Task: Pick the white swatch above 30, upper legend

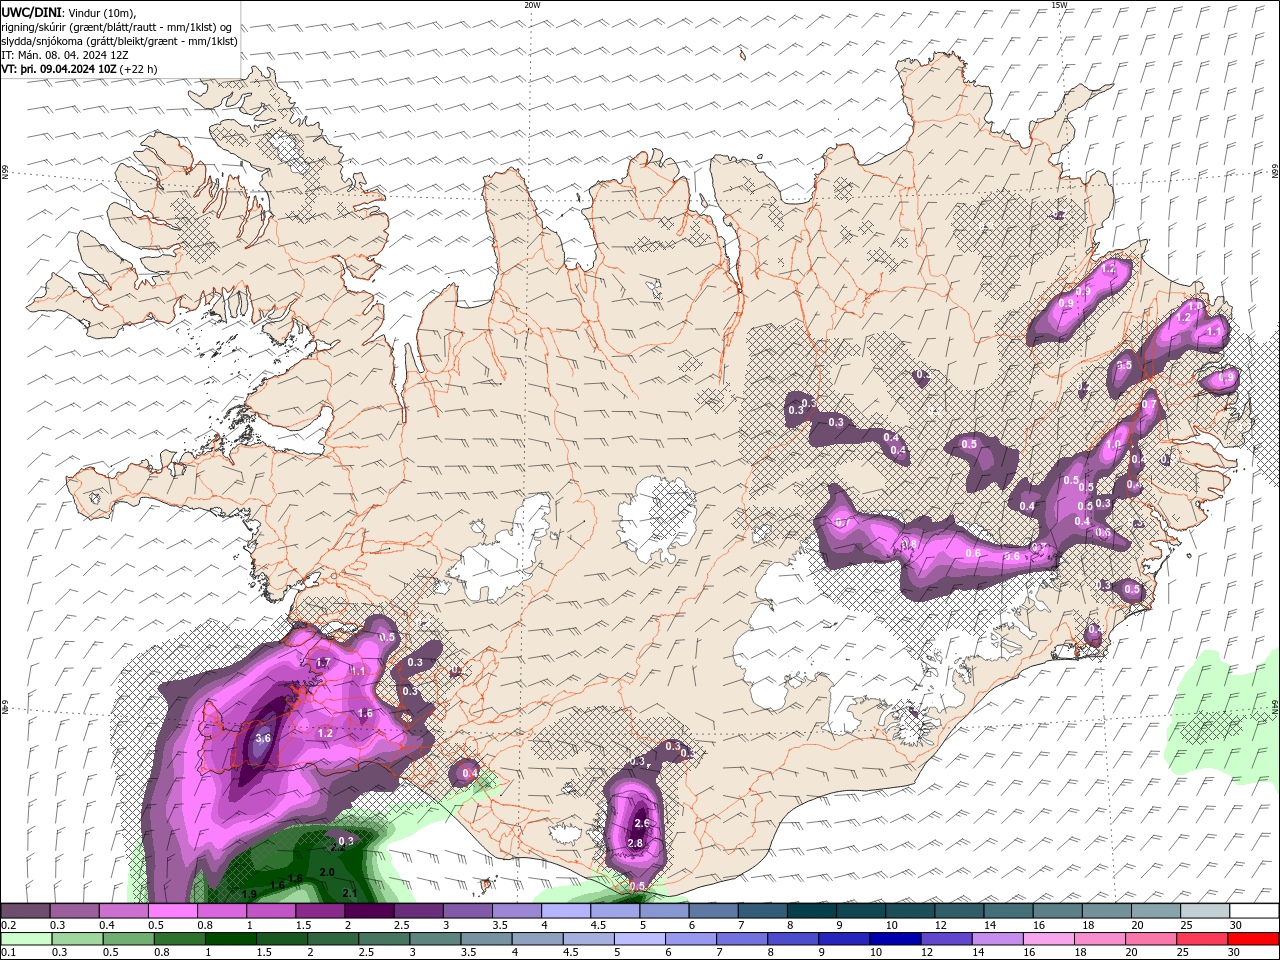Action: 1254,911
